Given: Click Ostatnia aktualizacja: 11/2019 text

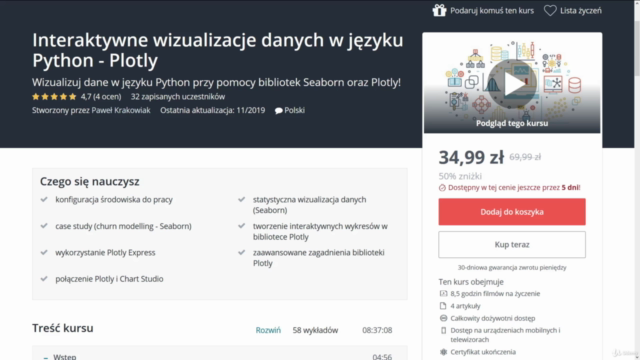Looking at the screenshot, I should pyautogui.click(x=212, y=110).
